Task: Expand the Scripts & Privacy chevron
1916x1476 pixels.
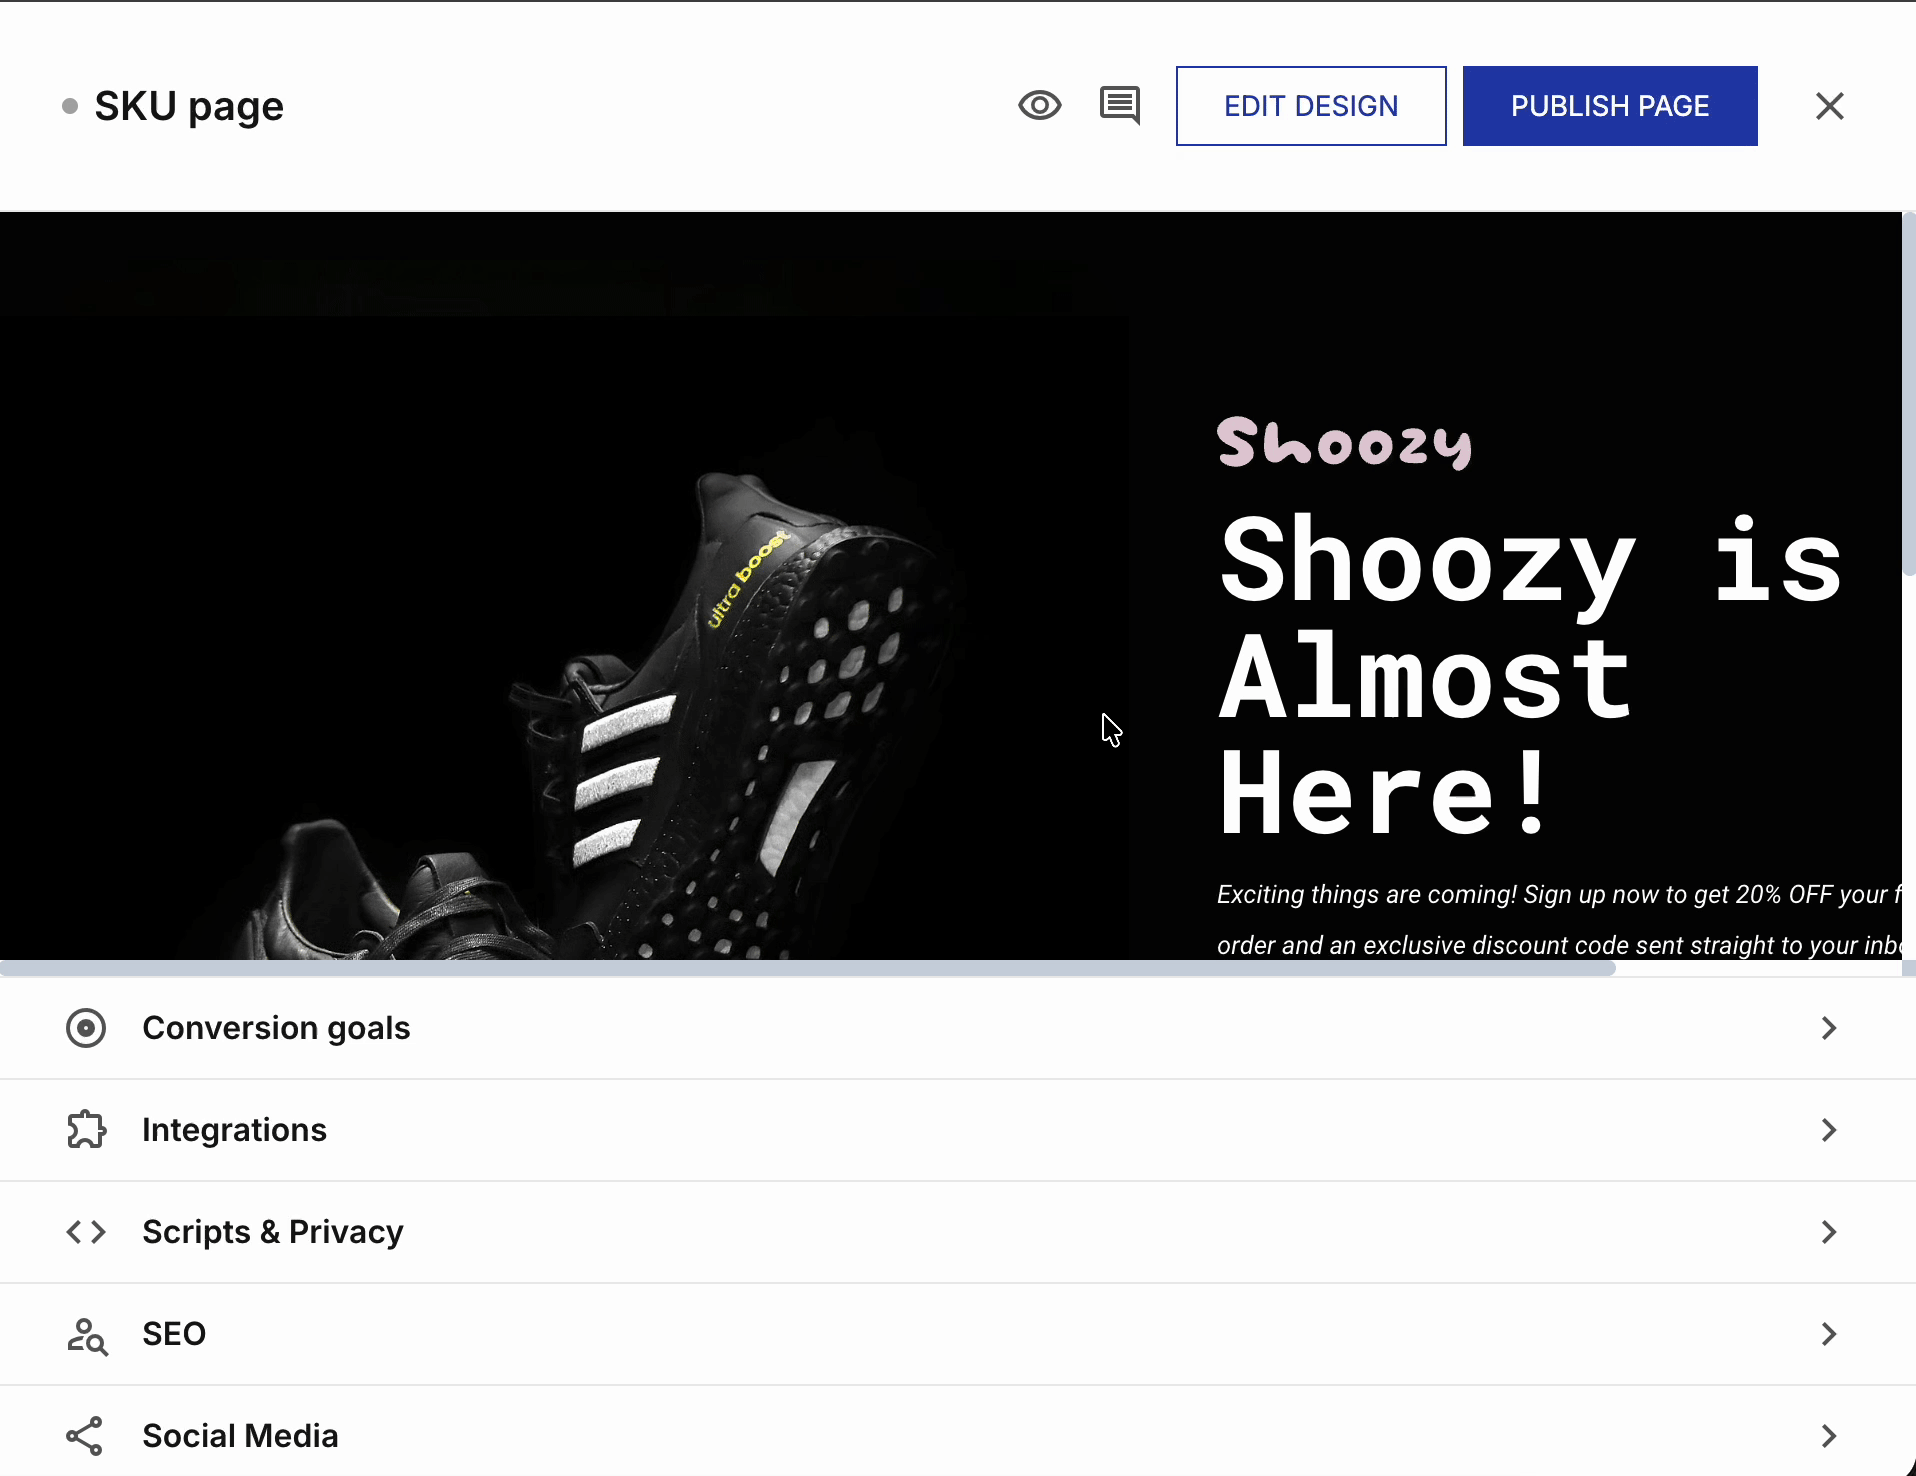Action: (1829, 1232)
